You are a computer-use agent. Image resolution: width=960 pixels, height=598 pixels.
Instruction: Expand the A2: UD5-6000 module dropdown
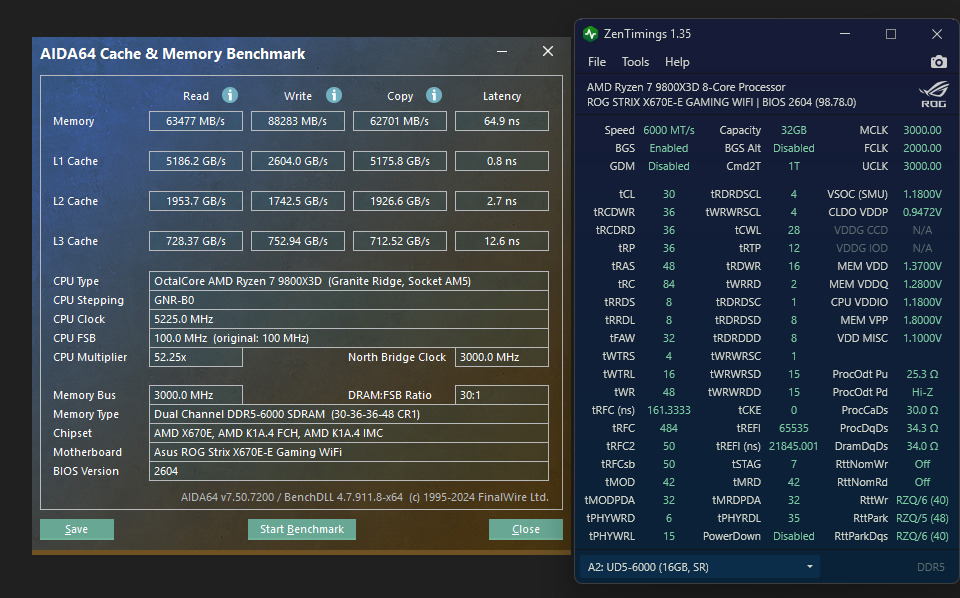pos(699,567)
